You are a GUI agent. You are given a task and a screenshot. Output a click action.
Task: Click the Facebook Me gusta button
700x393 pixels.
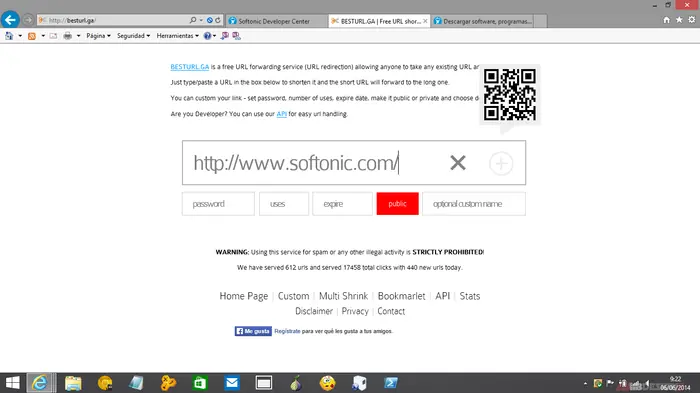(x=253, y=331)
